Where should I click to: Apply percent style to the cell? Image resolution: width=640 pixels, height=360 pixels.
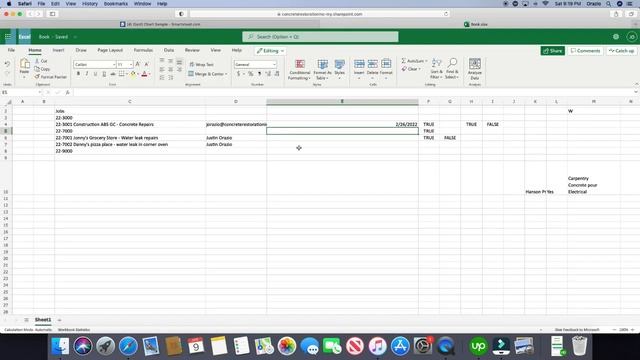click(x=251, y=74)
